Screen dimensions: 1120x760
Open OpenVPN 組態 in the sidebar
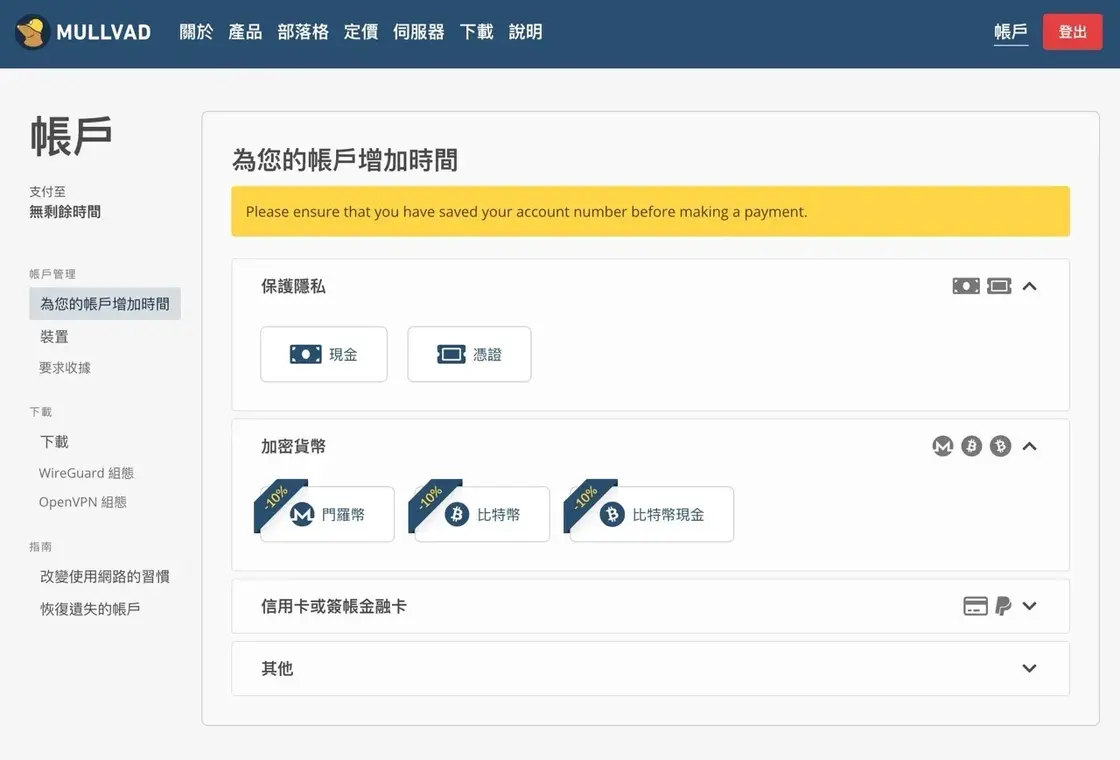[83, 502]
